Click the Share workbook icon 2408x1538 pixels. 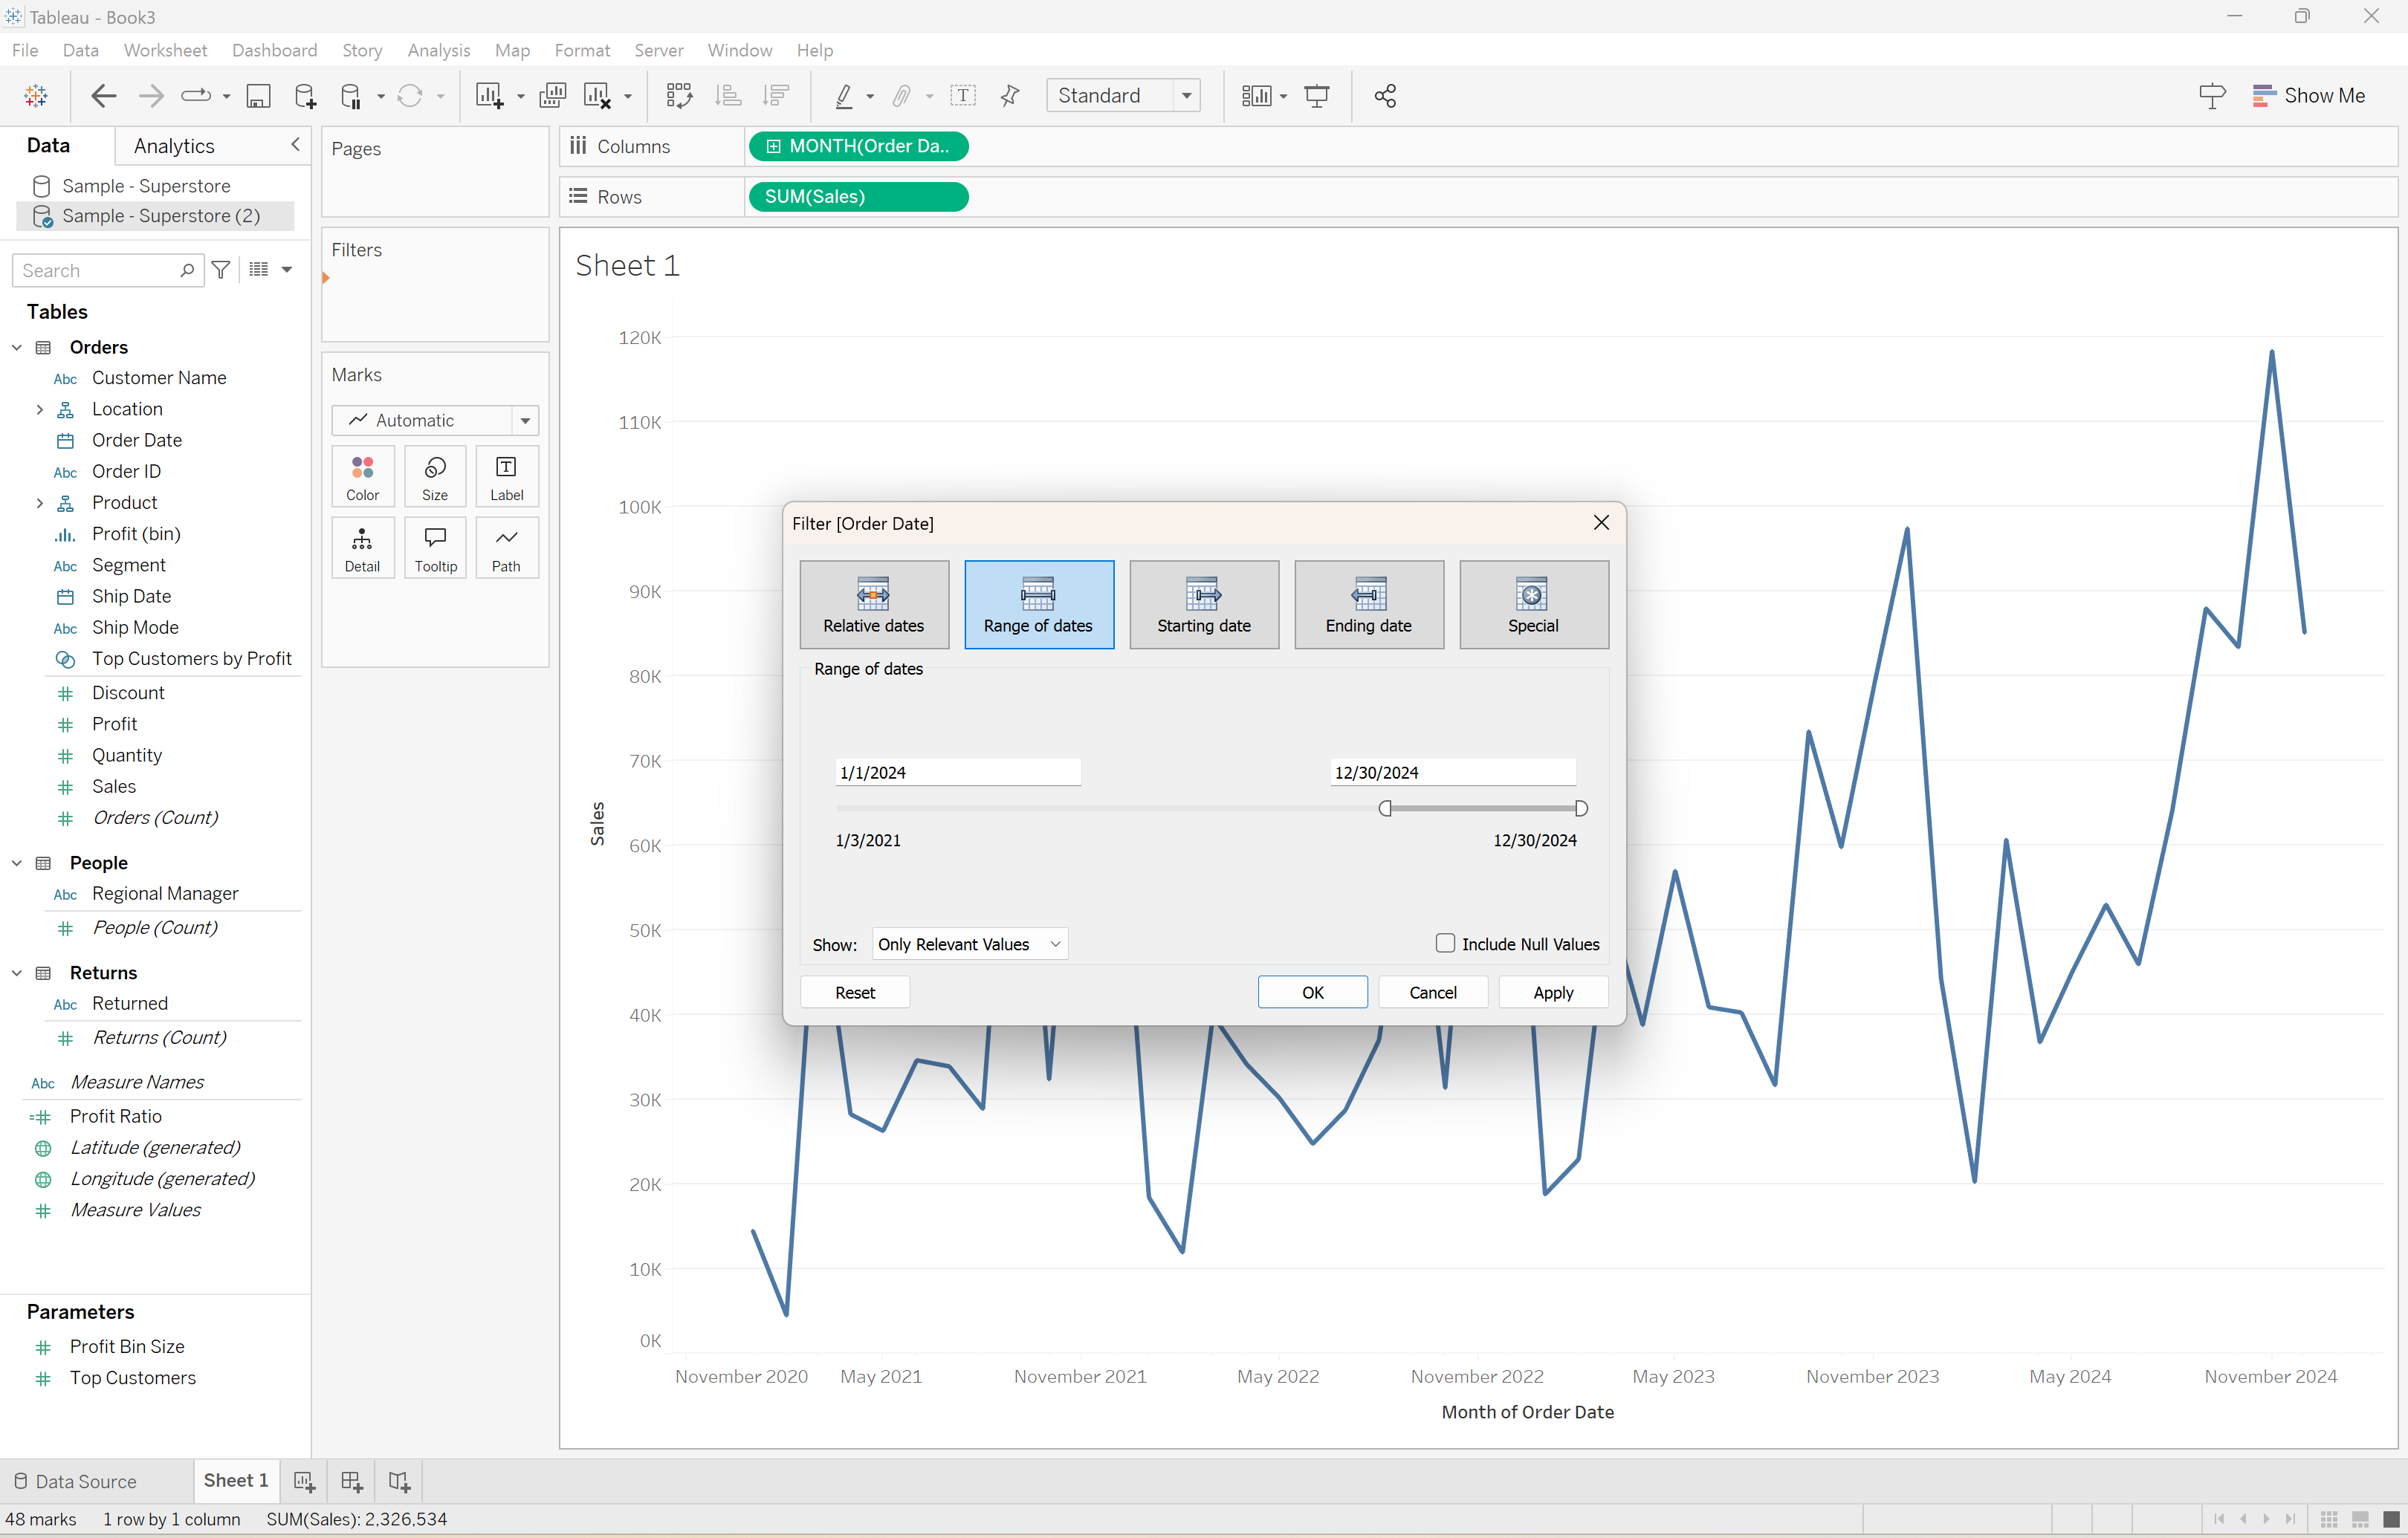pos(1385,96)
